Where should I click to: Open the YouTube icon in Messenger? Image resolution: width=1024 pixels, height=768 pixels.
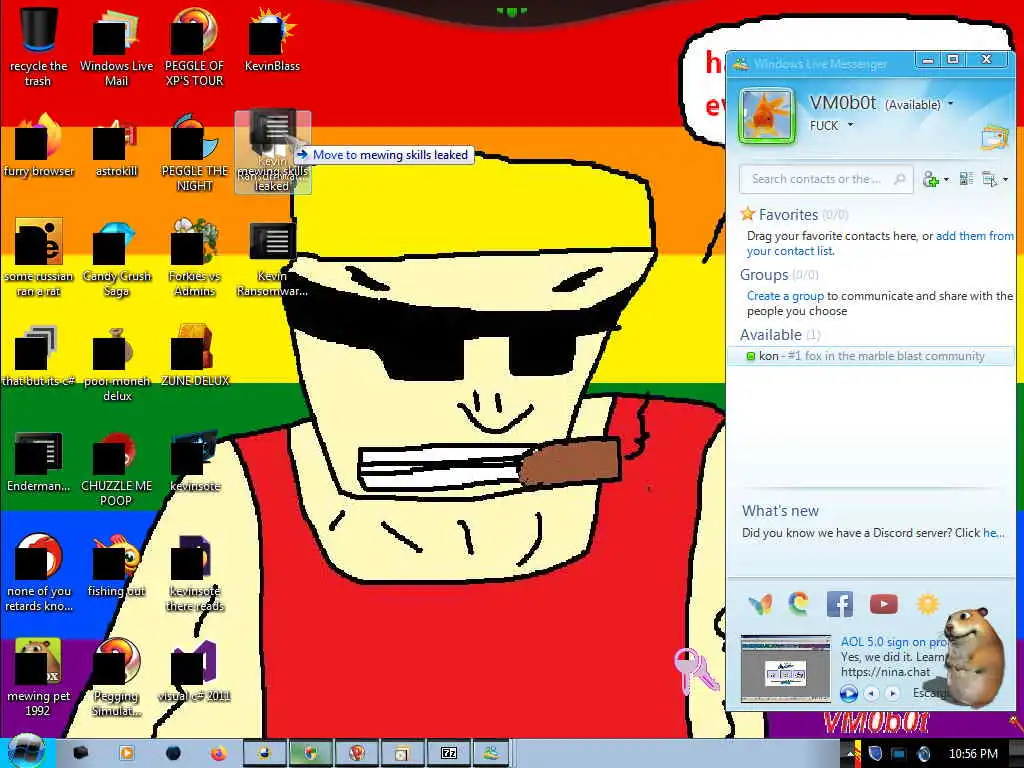pyautogui.click(x=884, y=604)
